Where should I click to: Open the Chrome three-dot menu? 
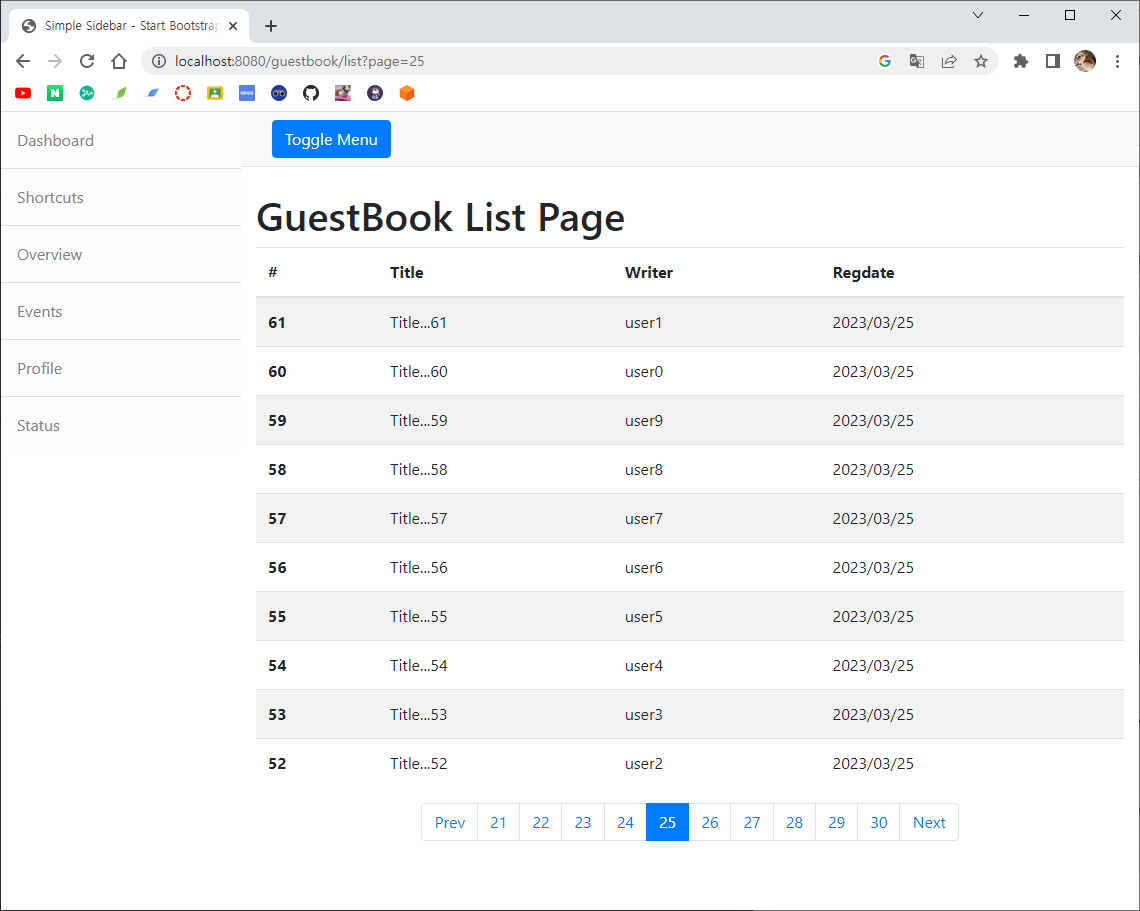coord(1117,61)
